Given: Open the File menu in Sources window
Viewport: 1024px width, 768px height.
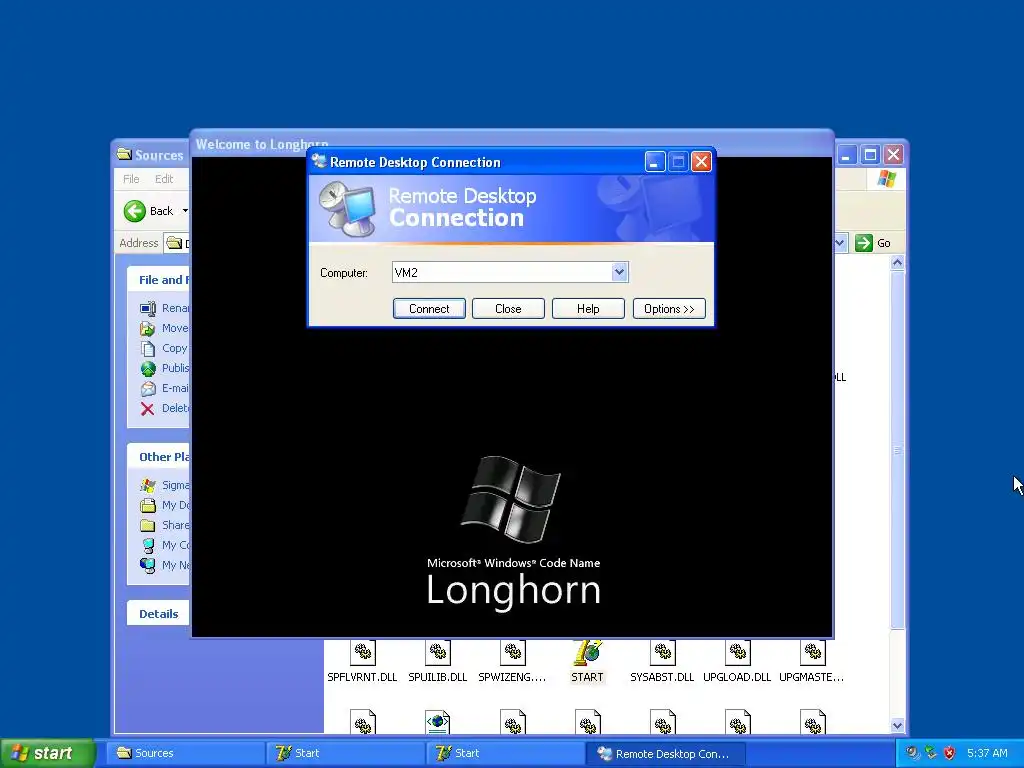Looking at the screenshot, I should pos(131,179).
